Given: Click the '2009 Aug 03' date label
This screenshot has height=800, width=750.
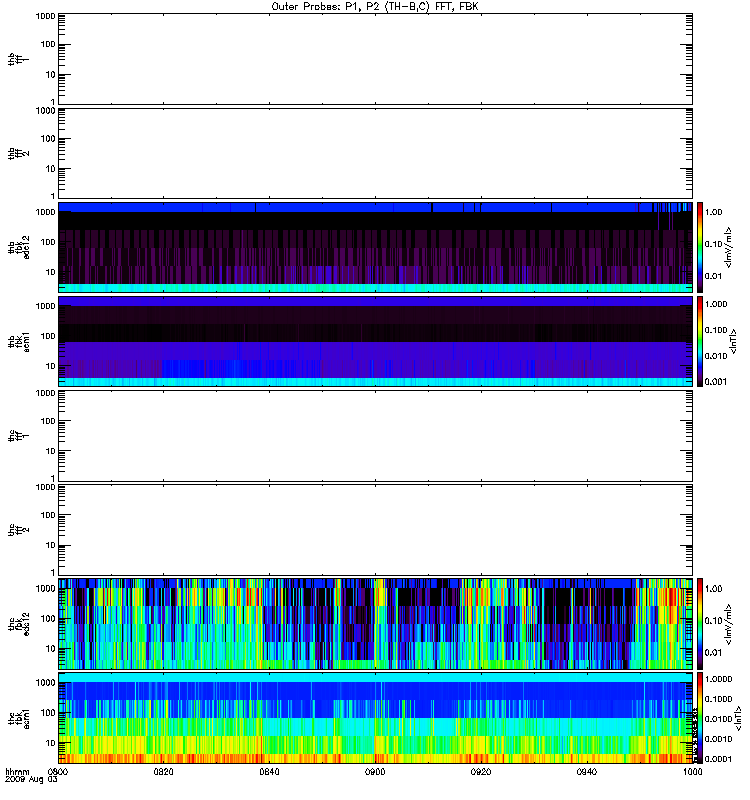Looking at the screenshot, I should pos(31,779).
